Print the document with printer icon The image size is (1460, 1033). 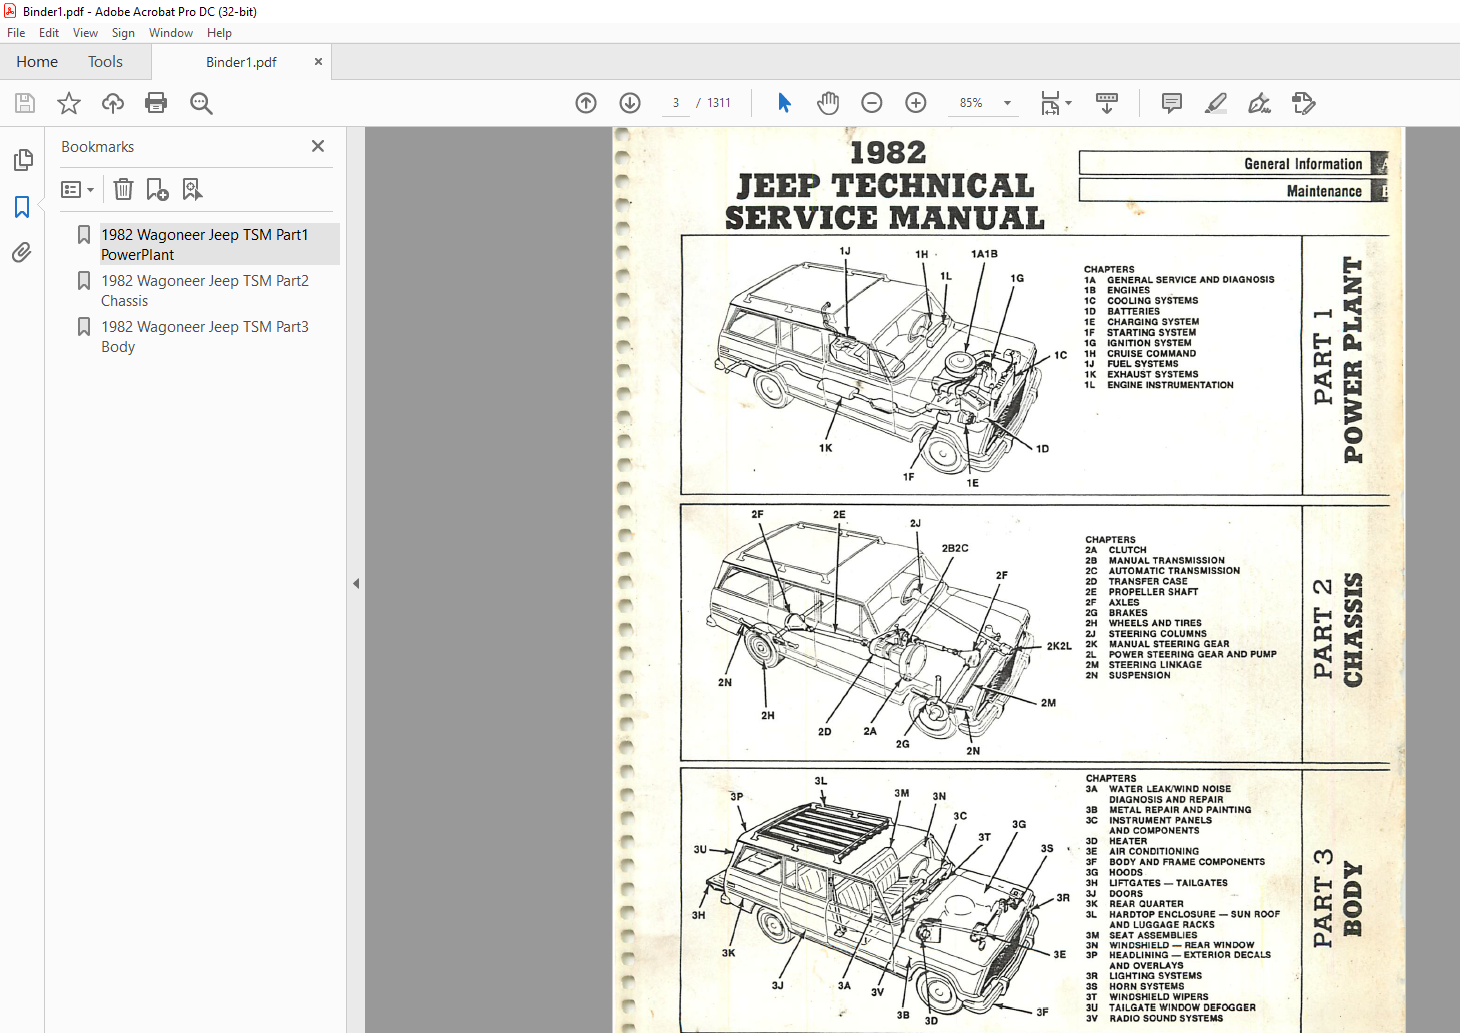(156, 103)
